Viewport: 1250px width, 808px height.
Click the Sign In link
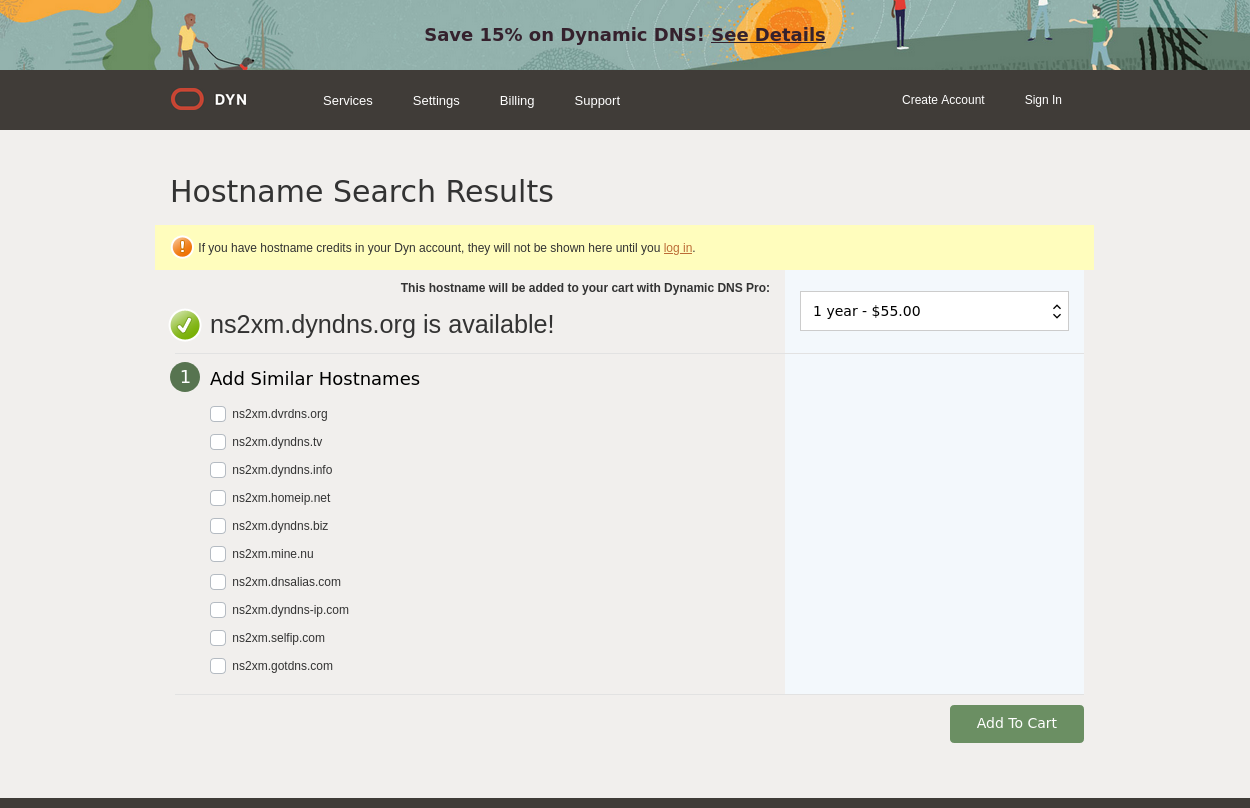click(1043, 100)
